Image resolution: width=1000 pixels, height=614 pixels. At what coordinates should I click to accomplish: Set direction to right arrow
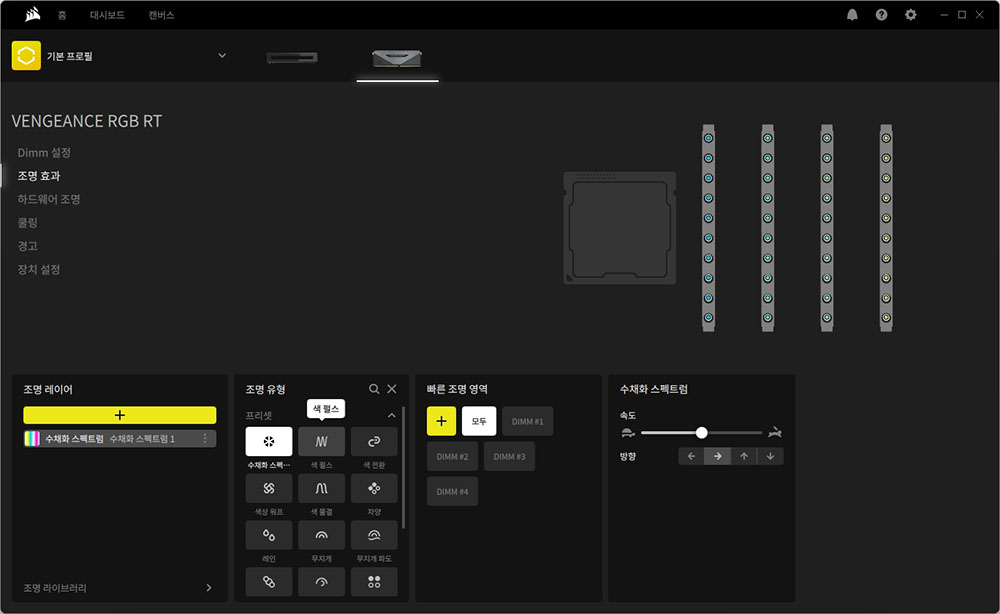point(717,456)
